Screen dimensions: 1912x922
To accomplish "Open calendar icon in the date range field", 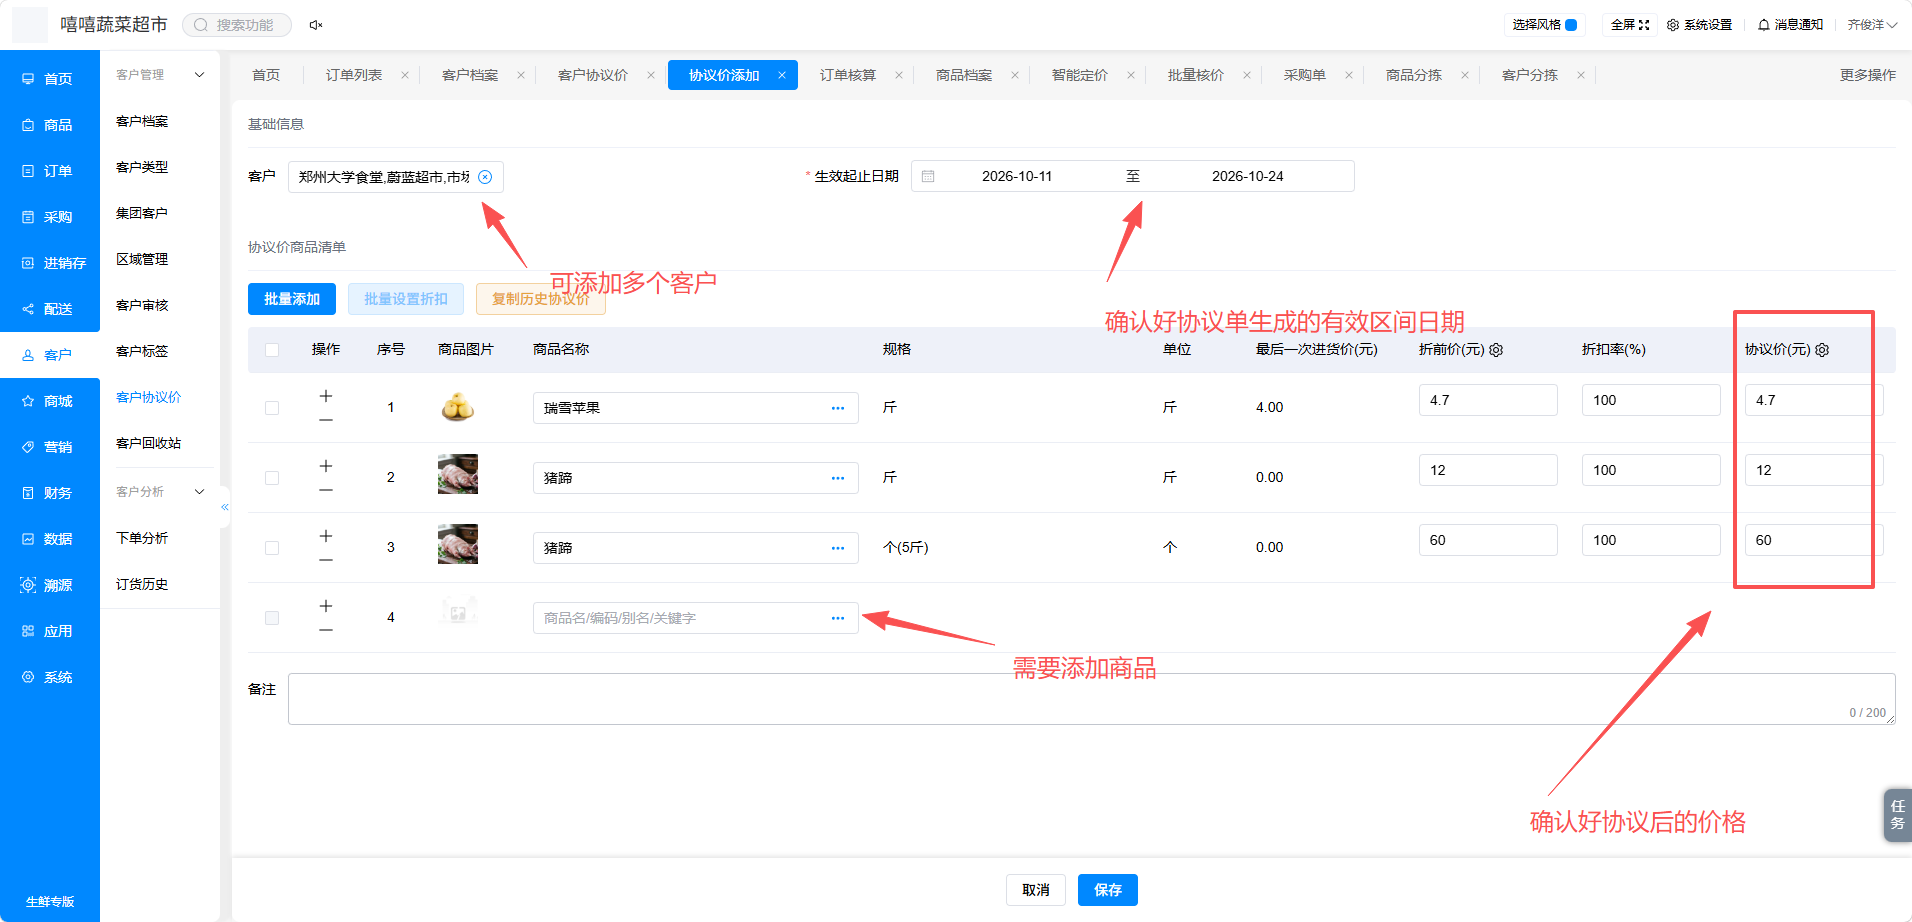I will [928, 176].
